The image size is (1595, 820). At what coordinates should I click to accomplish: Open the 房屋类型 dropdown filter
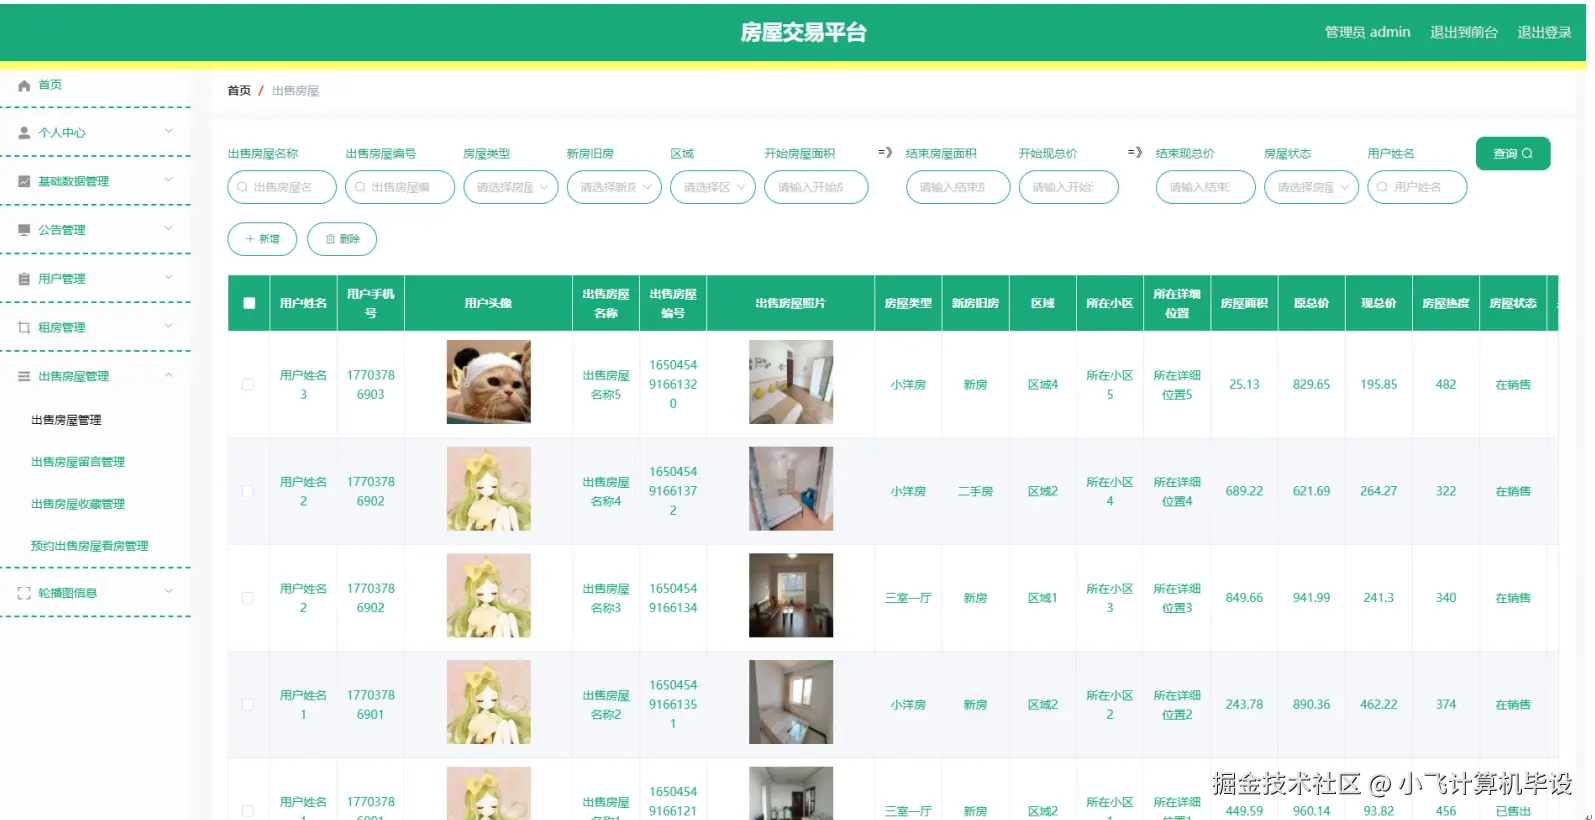[510, 187]
